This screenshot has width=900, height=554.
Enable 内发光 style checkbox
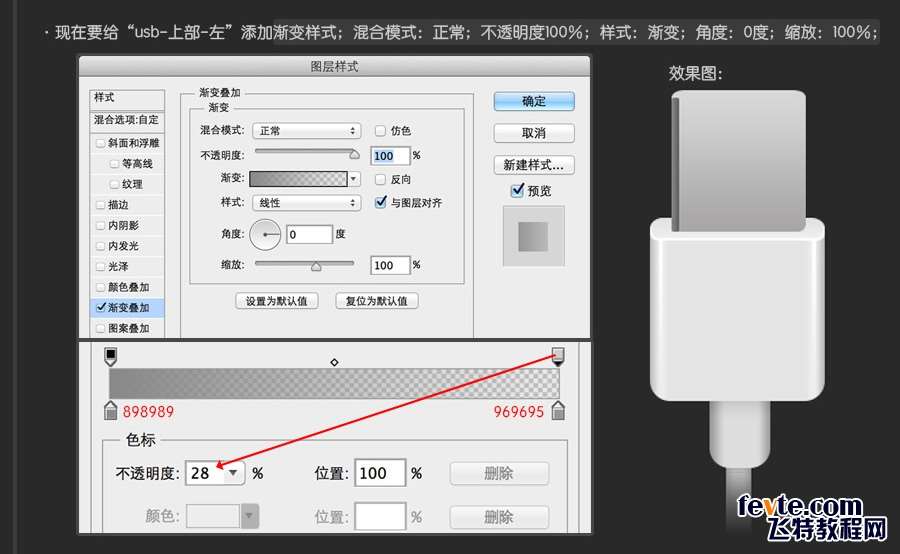101,246
